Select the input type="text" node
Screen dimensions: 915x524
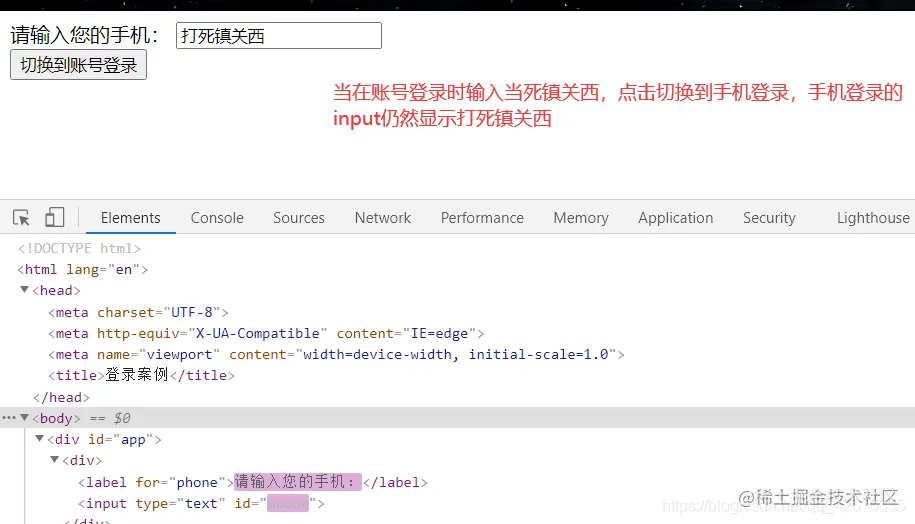201,504
